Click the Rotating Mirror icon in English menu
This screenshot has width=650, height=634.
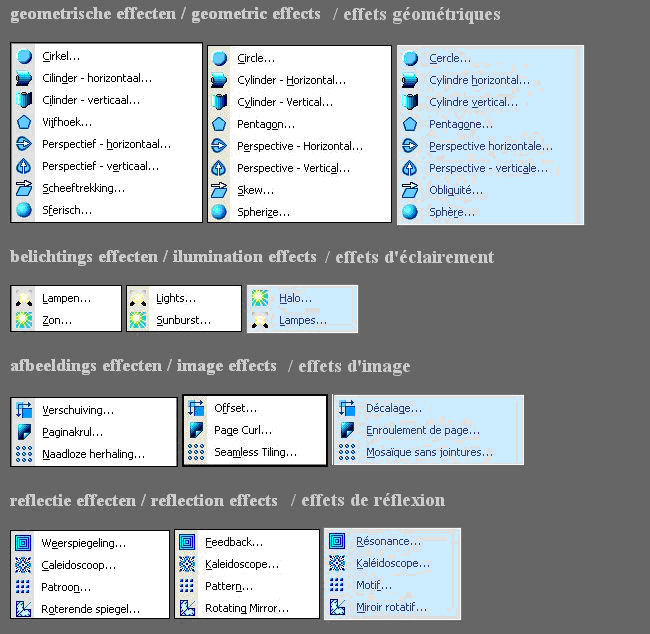click(187, 608)
